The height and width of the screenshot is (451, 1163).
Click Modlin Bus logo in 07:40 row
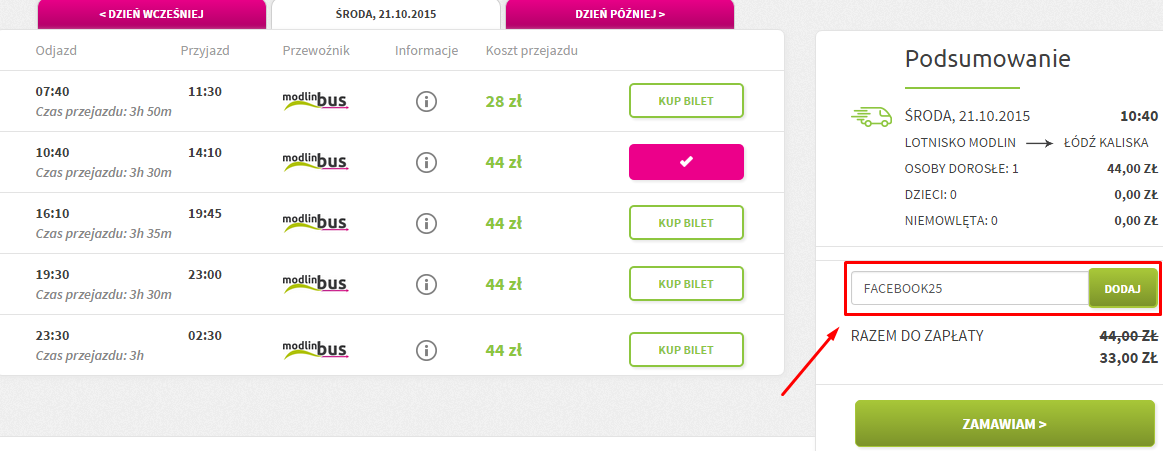[x=316, y=100]
